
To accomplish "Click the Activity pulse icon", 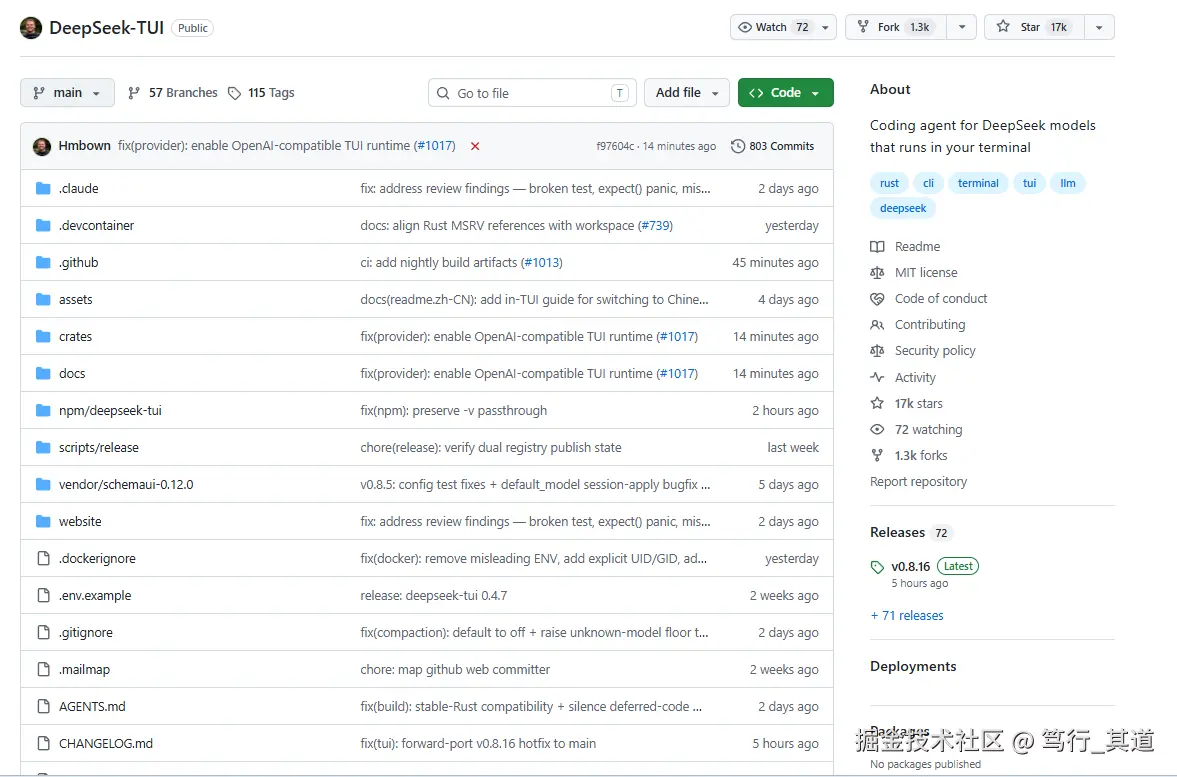I will (x=877, y=377).
